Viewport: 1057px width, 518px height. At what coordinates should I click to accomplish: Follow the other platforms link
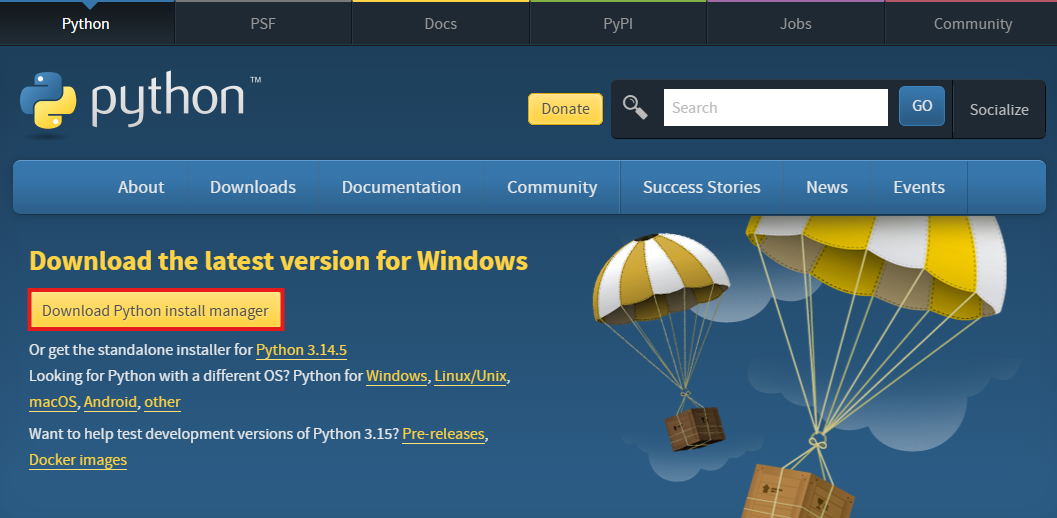coord(162,402)
